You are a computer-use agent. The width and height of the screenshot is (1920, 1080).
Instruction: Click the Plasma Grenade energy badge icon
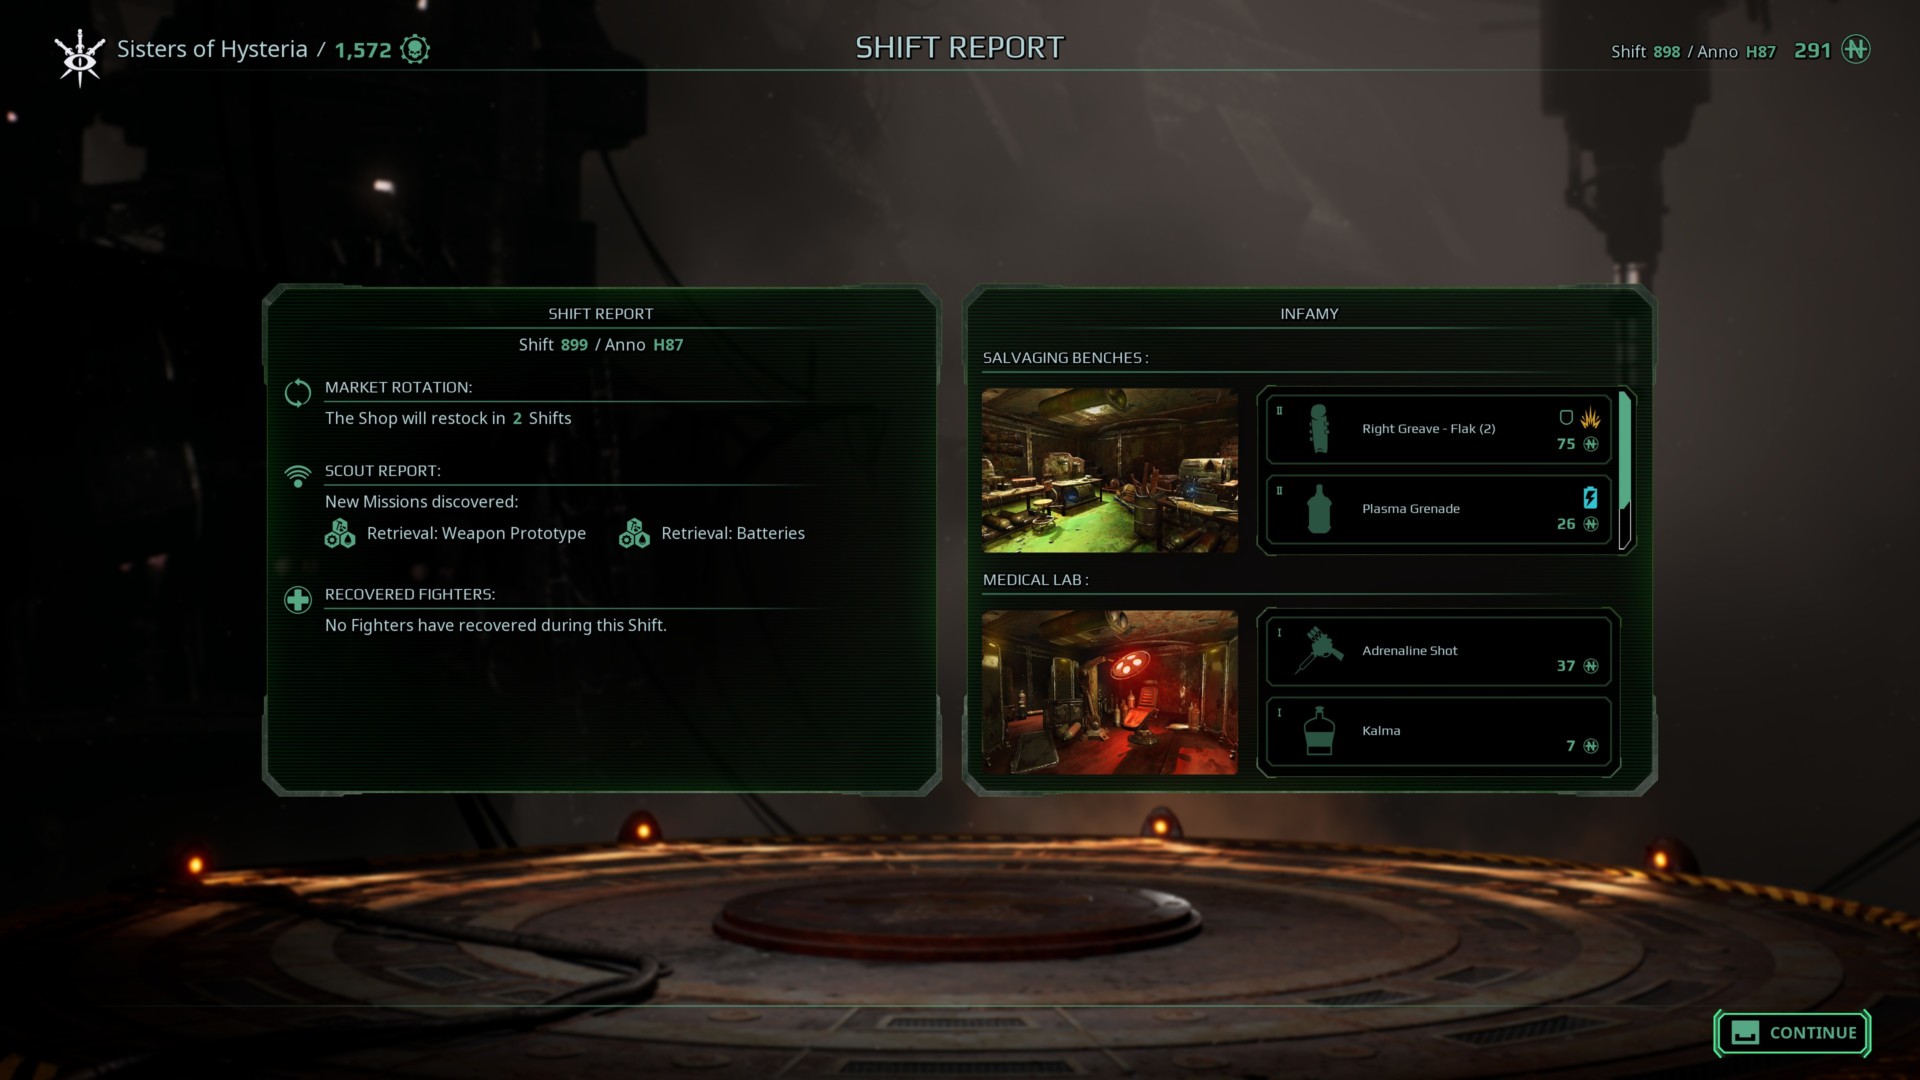tap(1590, 497)
